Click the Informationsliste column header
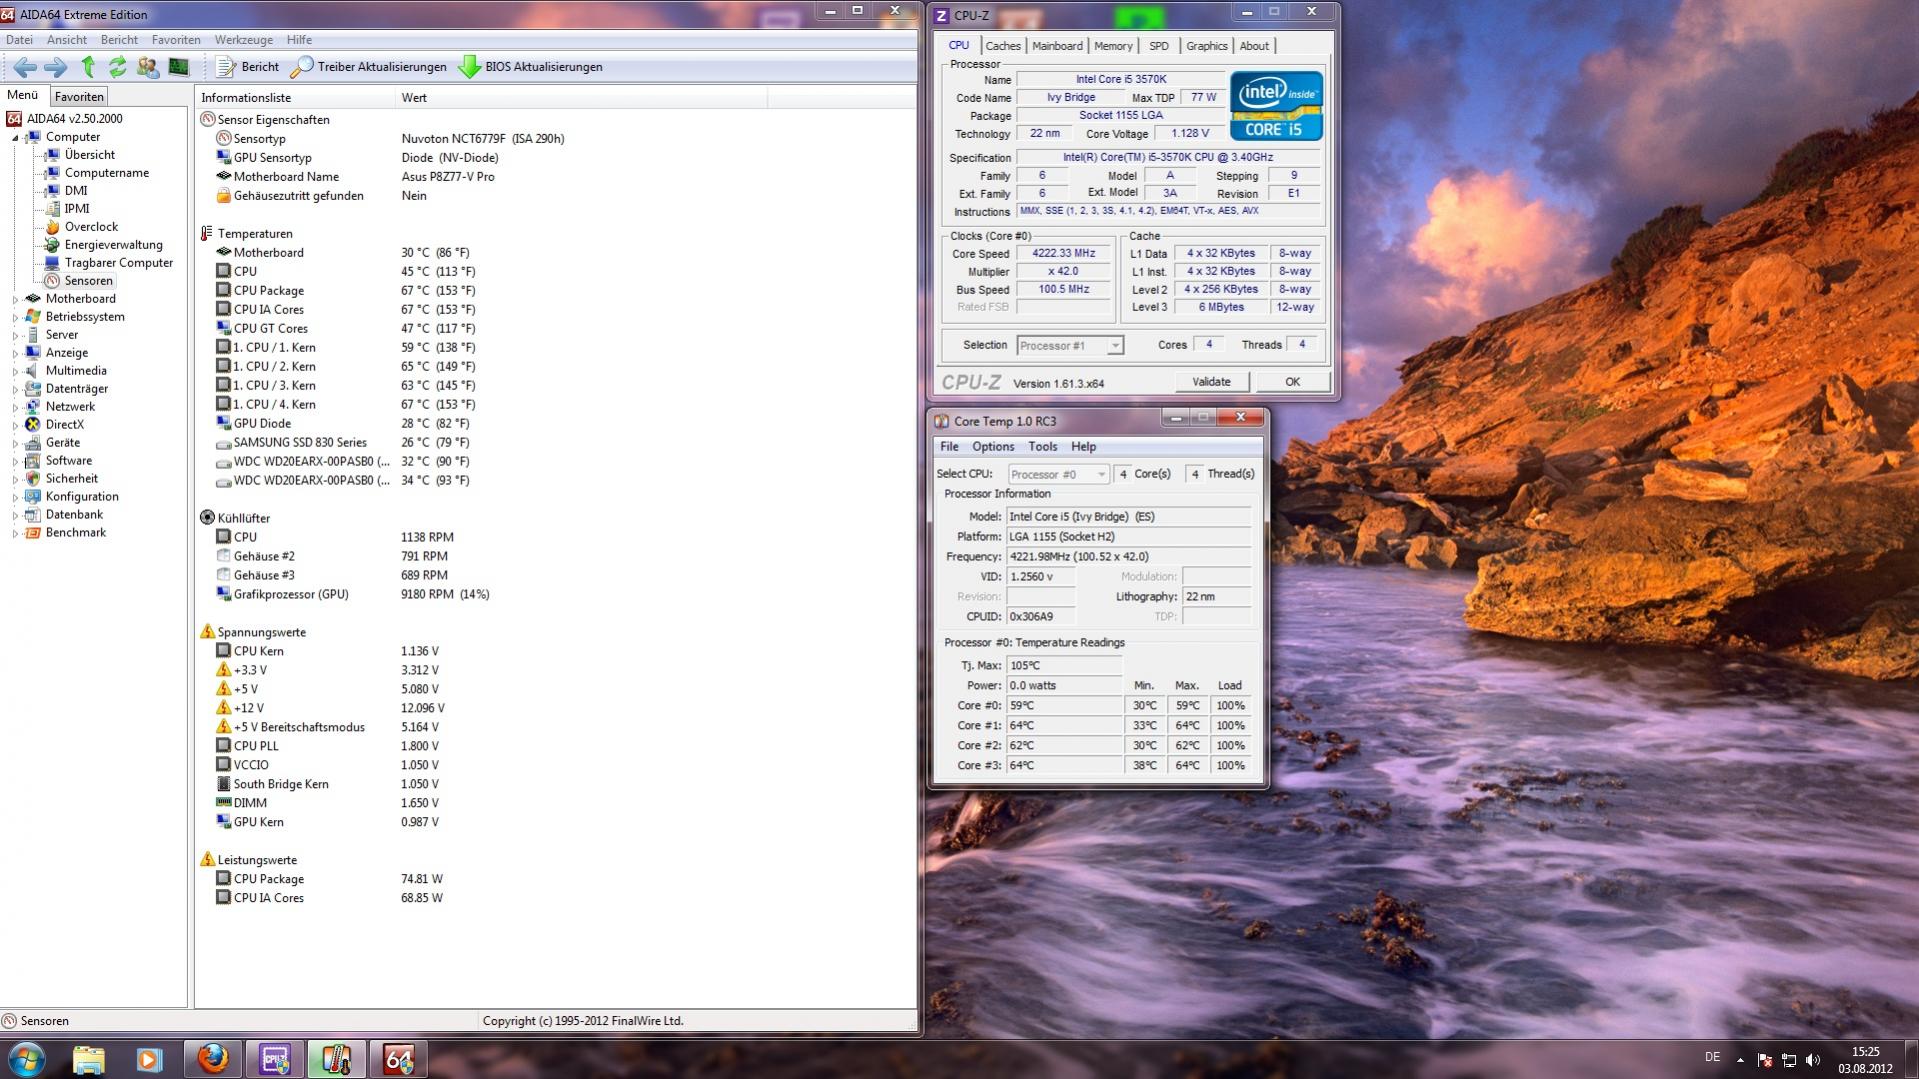1919x1079 pixels. (296, 98)
